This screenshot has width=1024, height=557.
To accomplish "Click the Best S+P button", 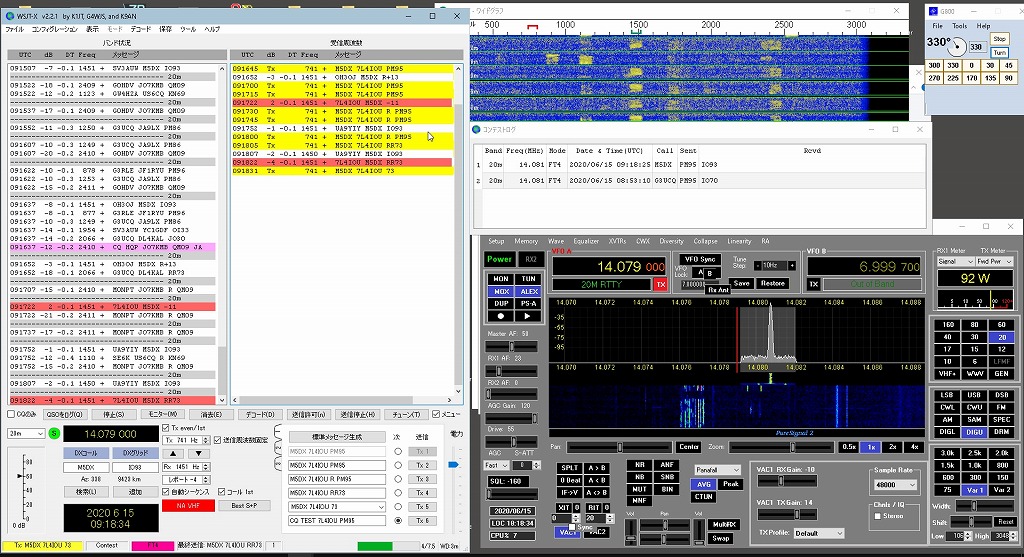I will tap(244, 505).
